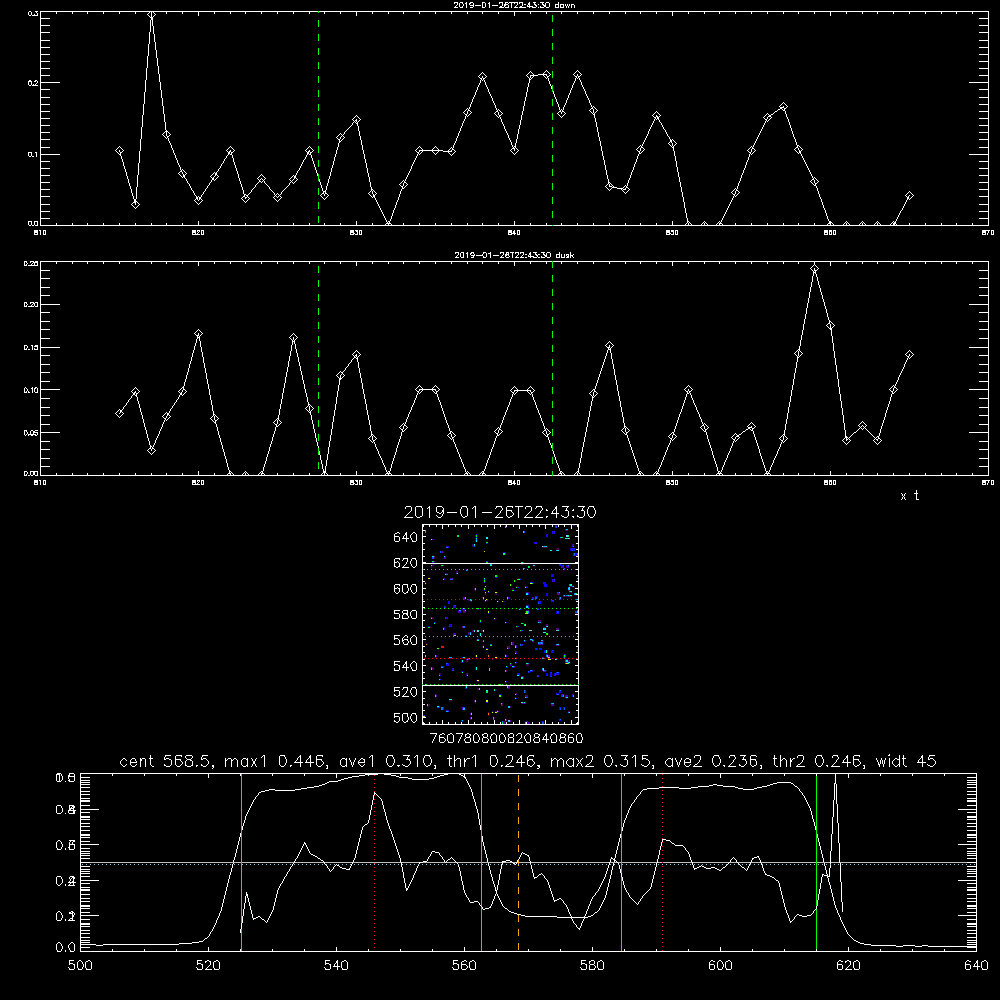Click the 'ave2 0.236' value
The image size is (1000, 1000).
point(711,761)
